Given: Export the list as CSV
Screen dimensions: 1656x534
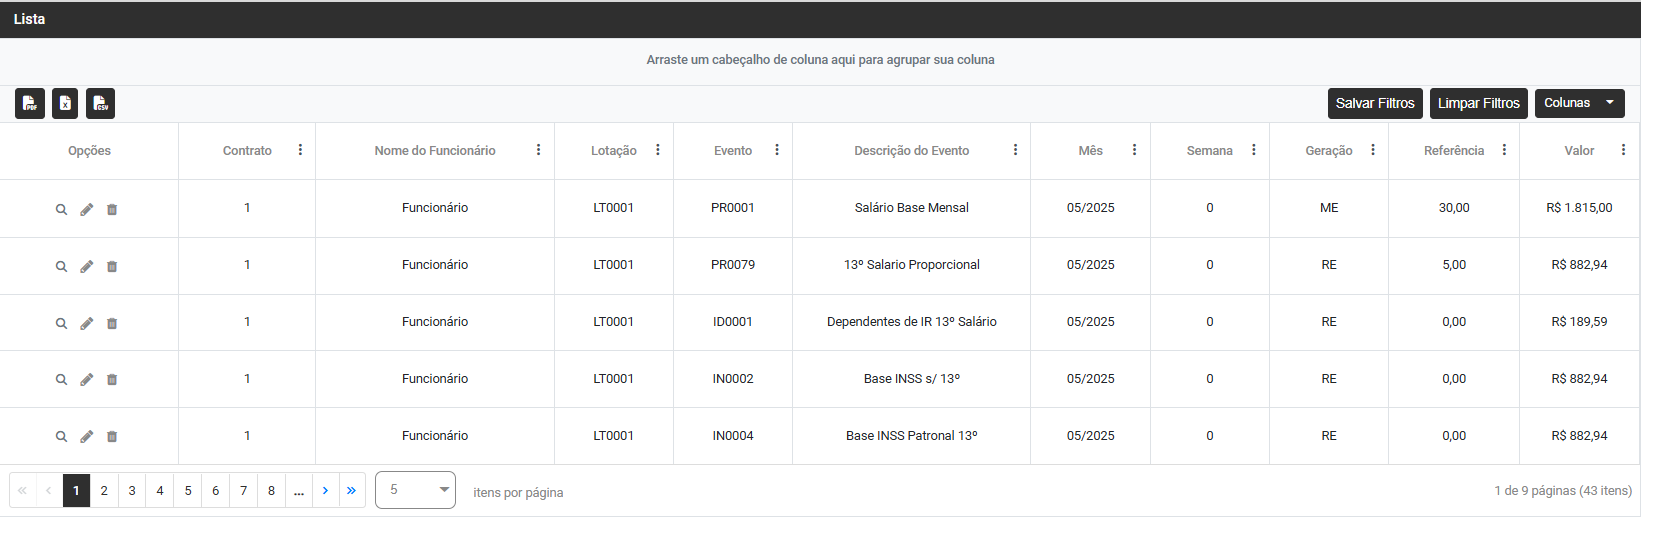Looking at the screenshot, I should 100,103.
